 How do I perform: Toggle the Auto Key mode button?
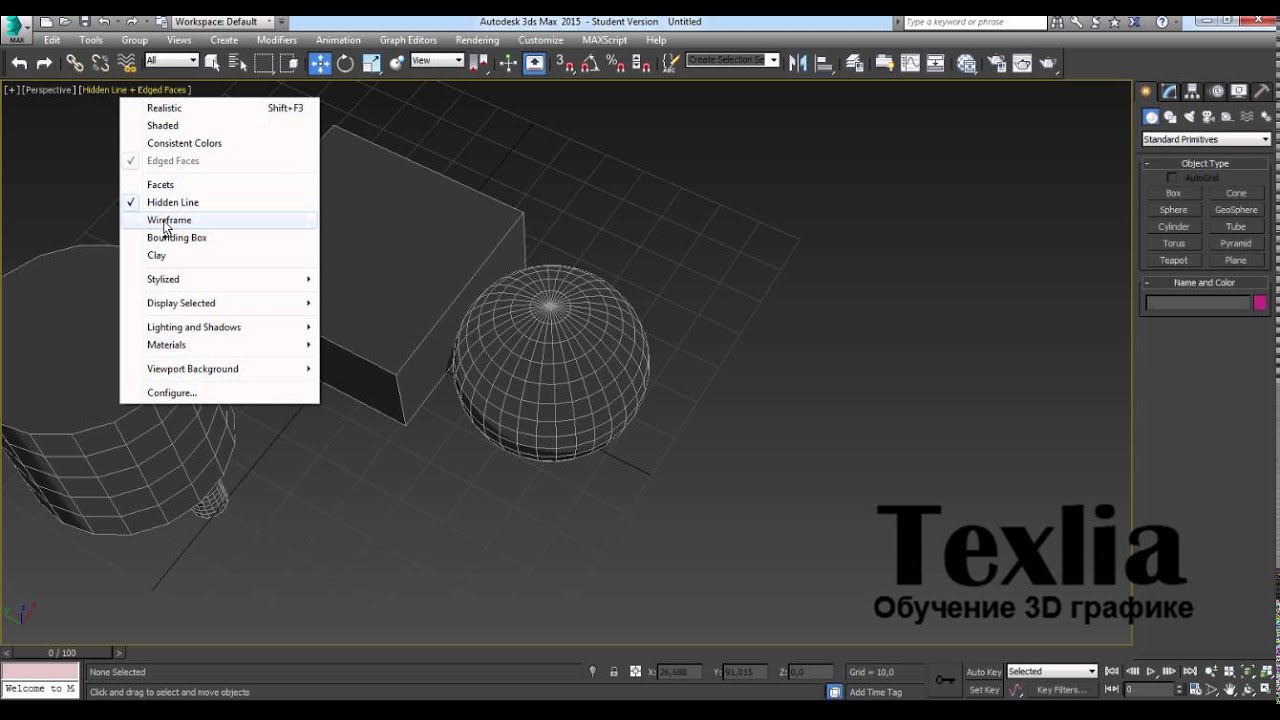(984, 672)
